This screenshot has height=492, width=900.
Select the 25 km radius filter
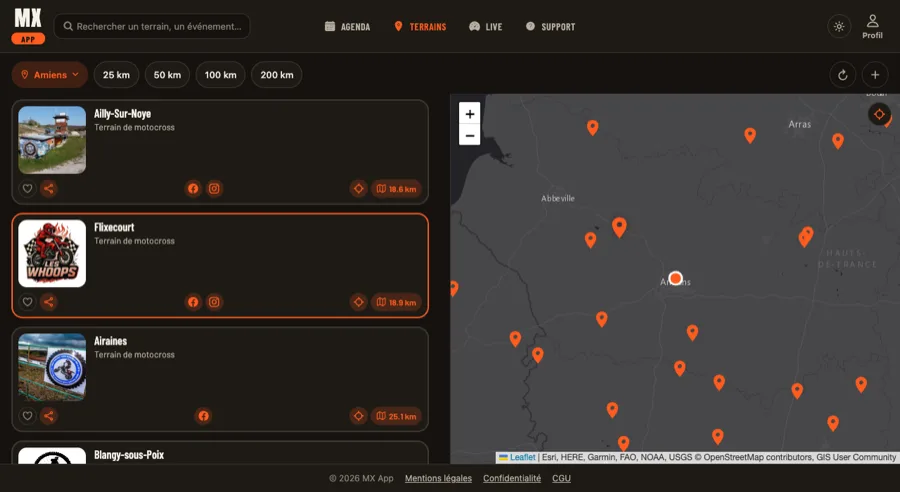(117, 75)
